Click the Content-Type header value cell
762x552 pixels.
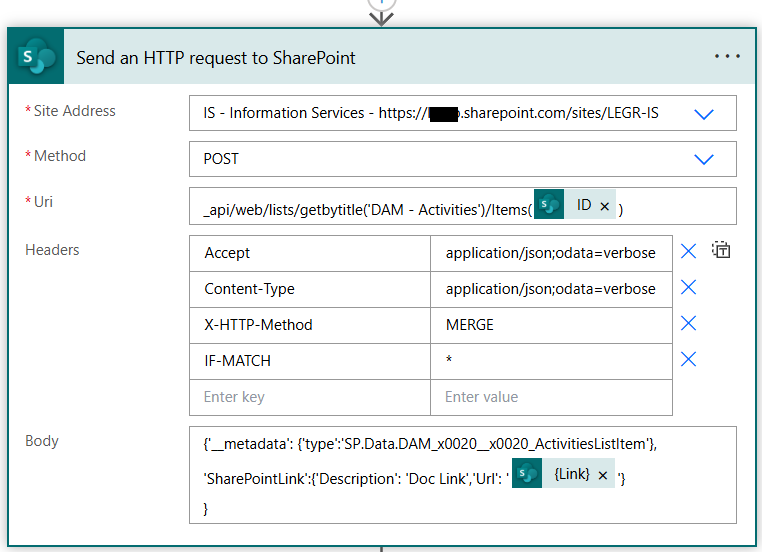click(x=552, y=289)
